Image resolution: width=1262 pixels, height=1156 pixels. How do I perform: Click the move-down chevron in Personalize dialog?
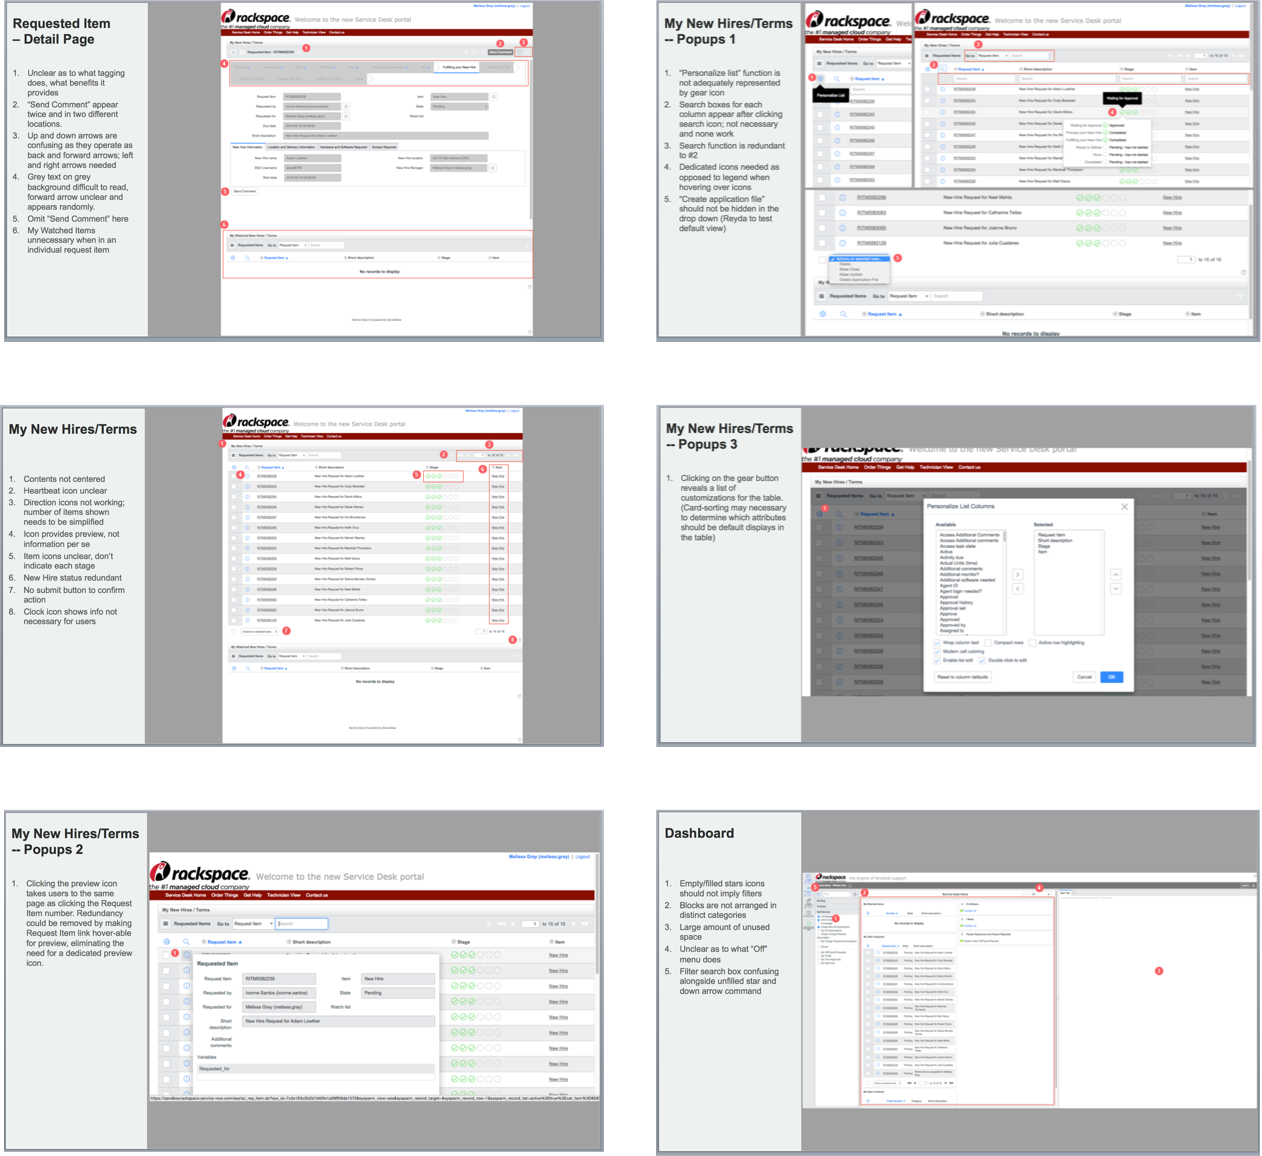click(1116, 589)
